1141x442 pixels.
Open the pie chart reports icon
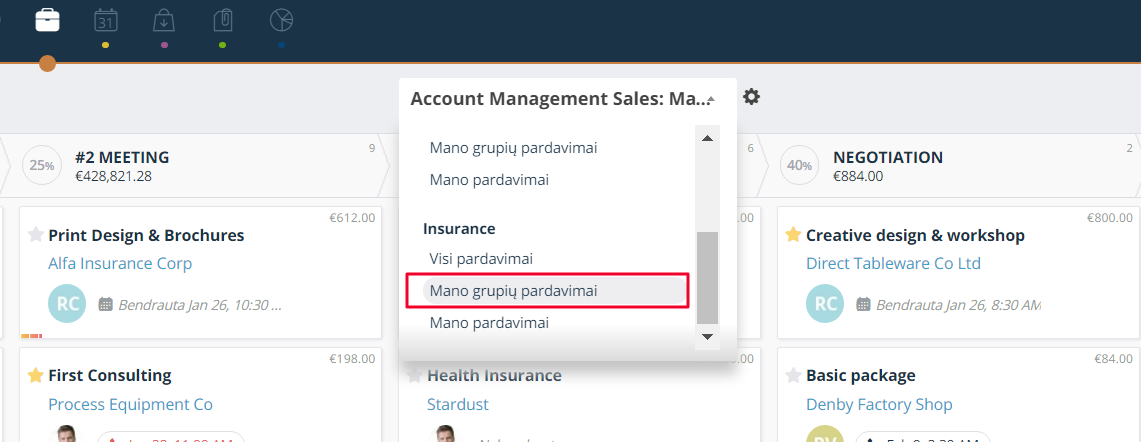point(281,20)
